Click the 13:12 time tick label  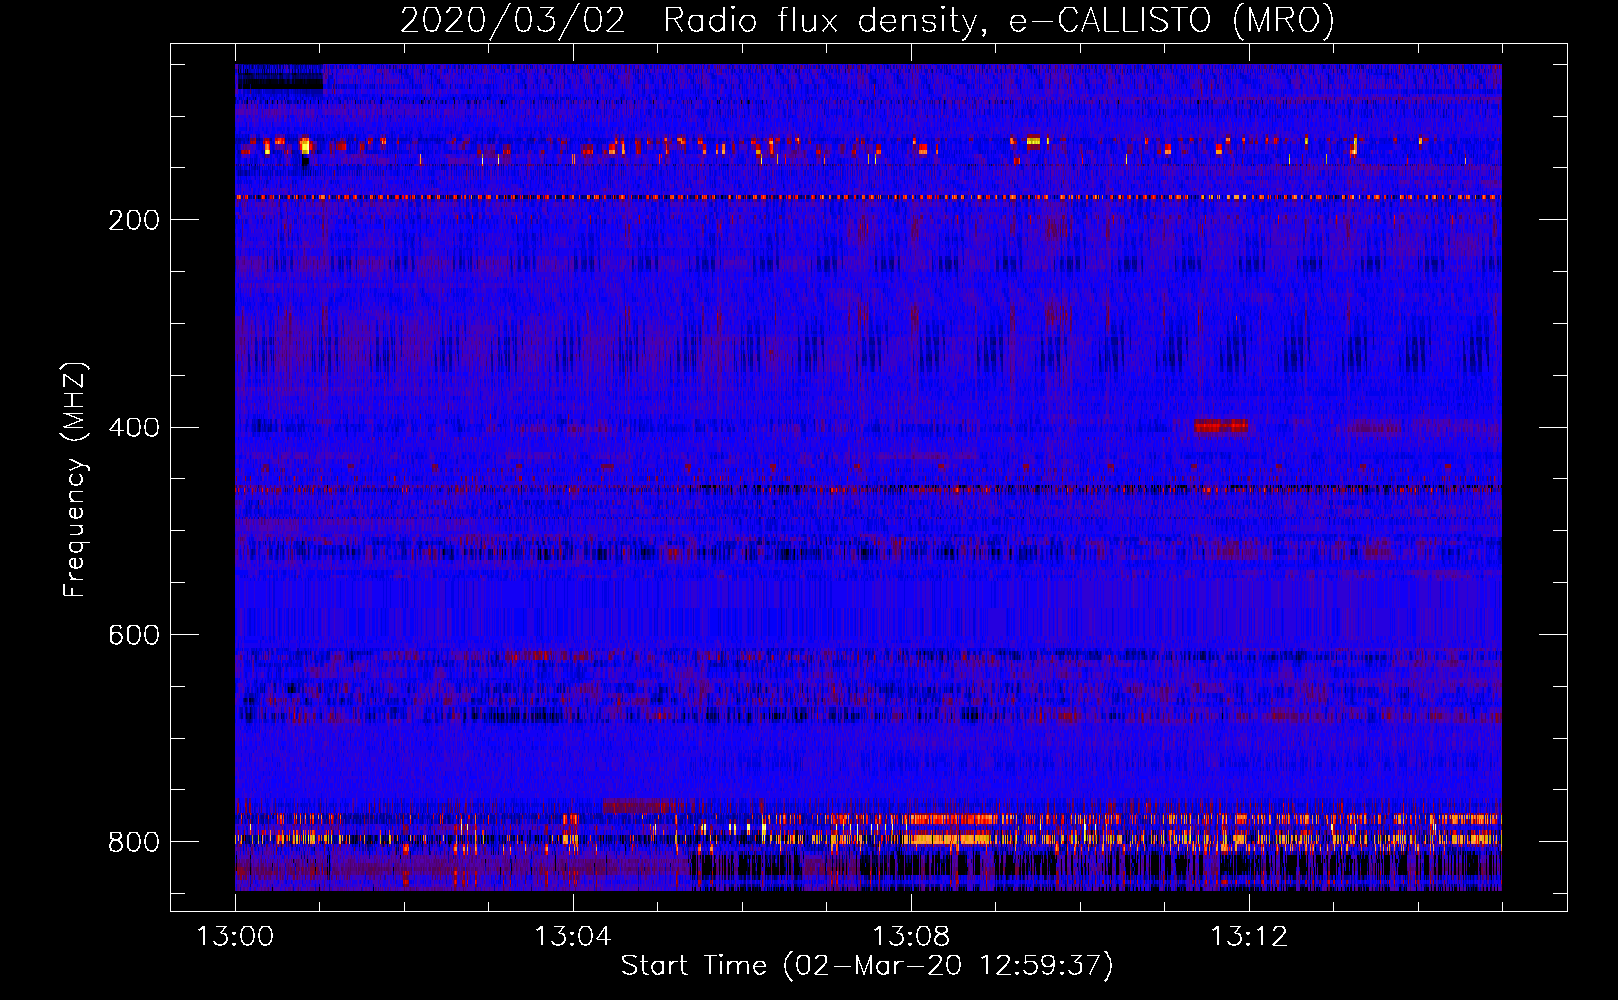(1249, 936)
